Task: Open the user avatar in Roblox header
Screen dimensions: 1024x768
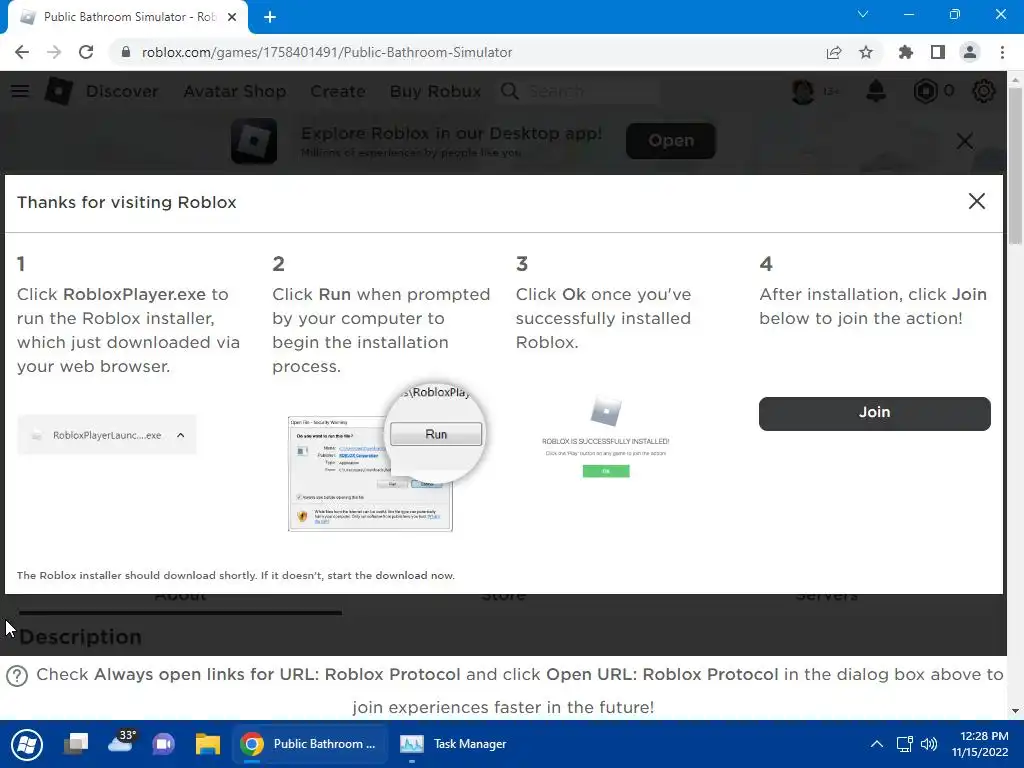Action: [803, 91]
